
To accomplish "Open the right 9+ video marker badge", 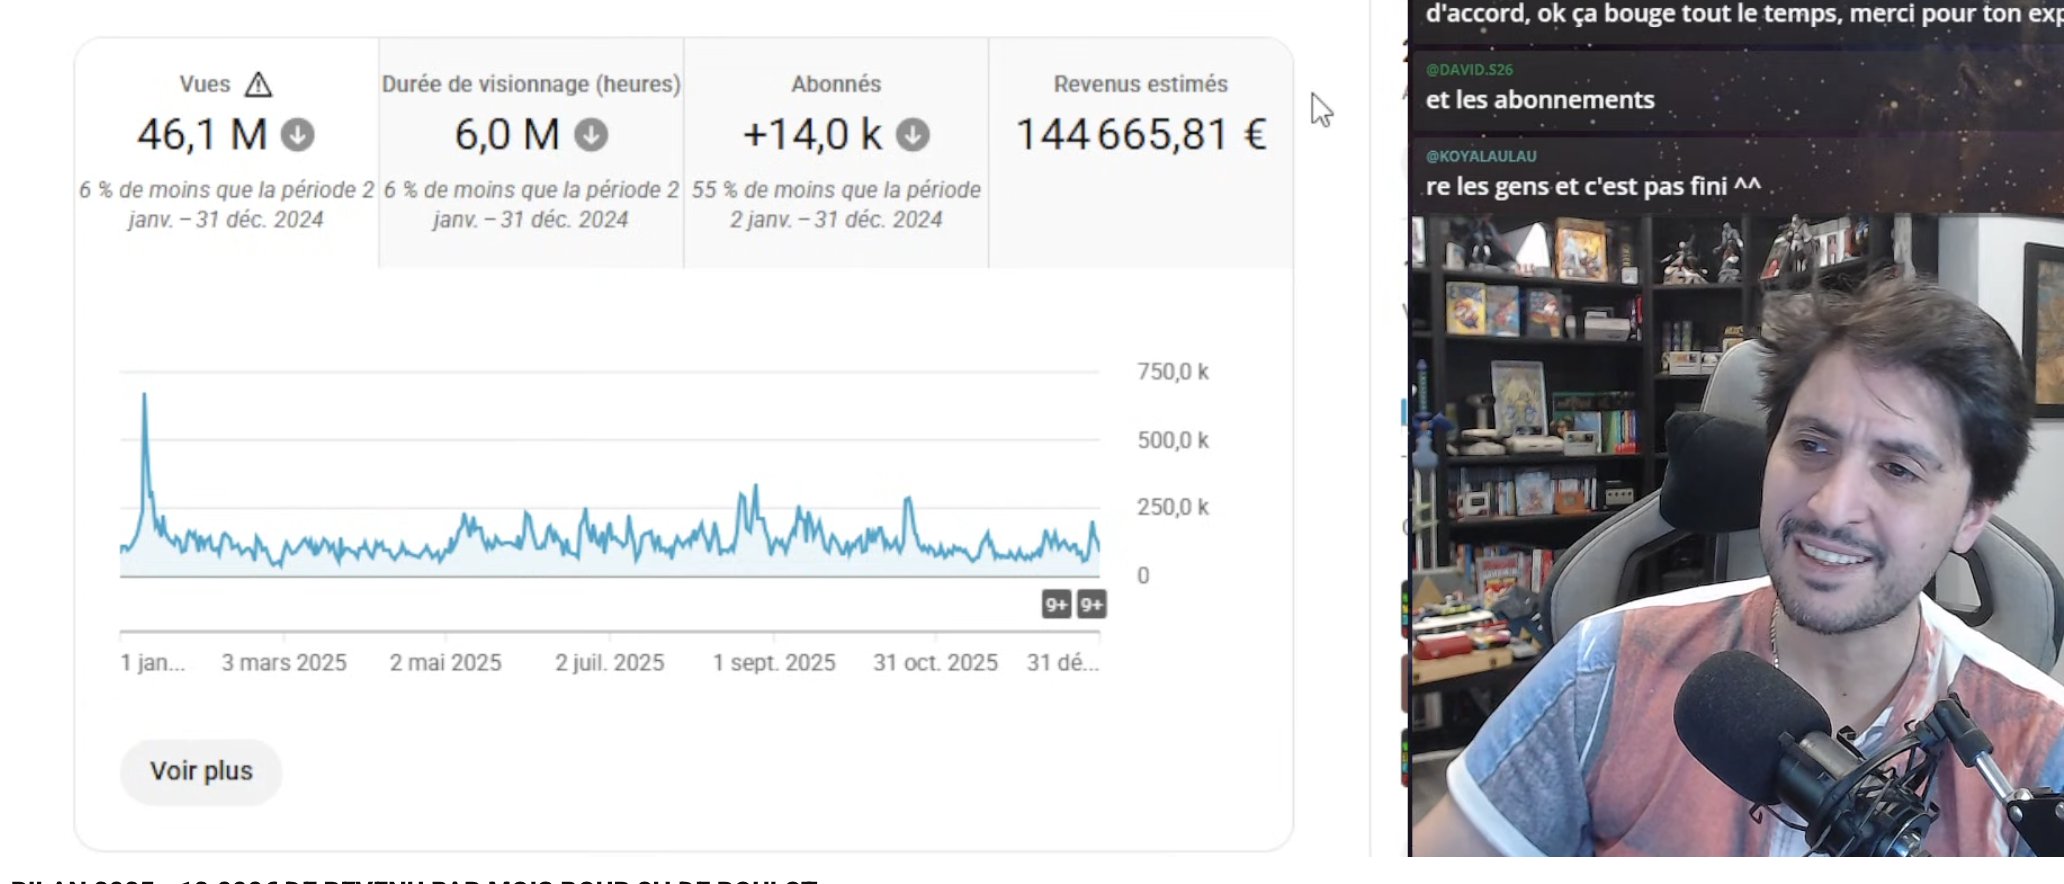I will coord(1091,604).
